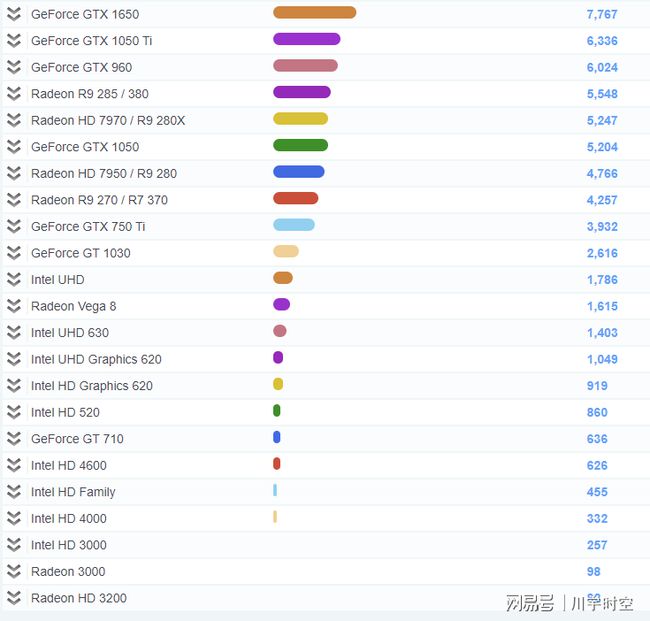Open the Intel HD 4600 link

(x=69, y=465)
